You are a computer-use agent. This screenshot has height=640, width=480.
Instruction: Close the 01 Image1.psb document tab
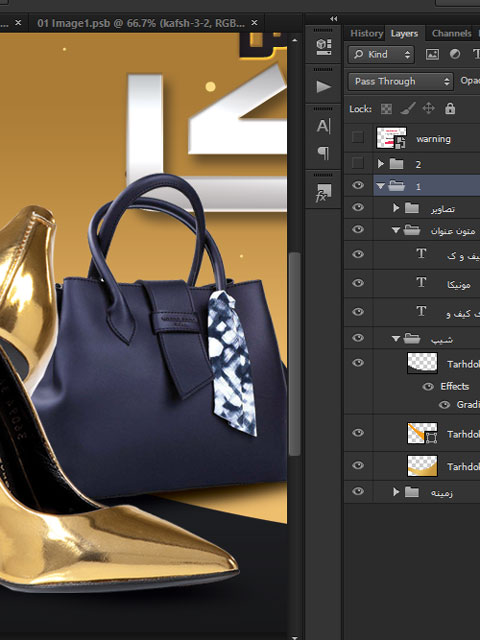pyautogui.click(x=254, y=23)
